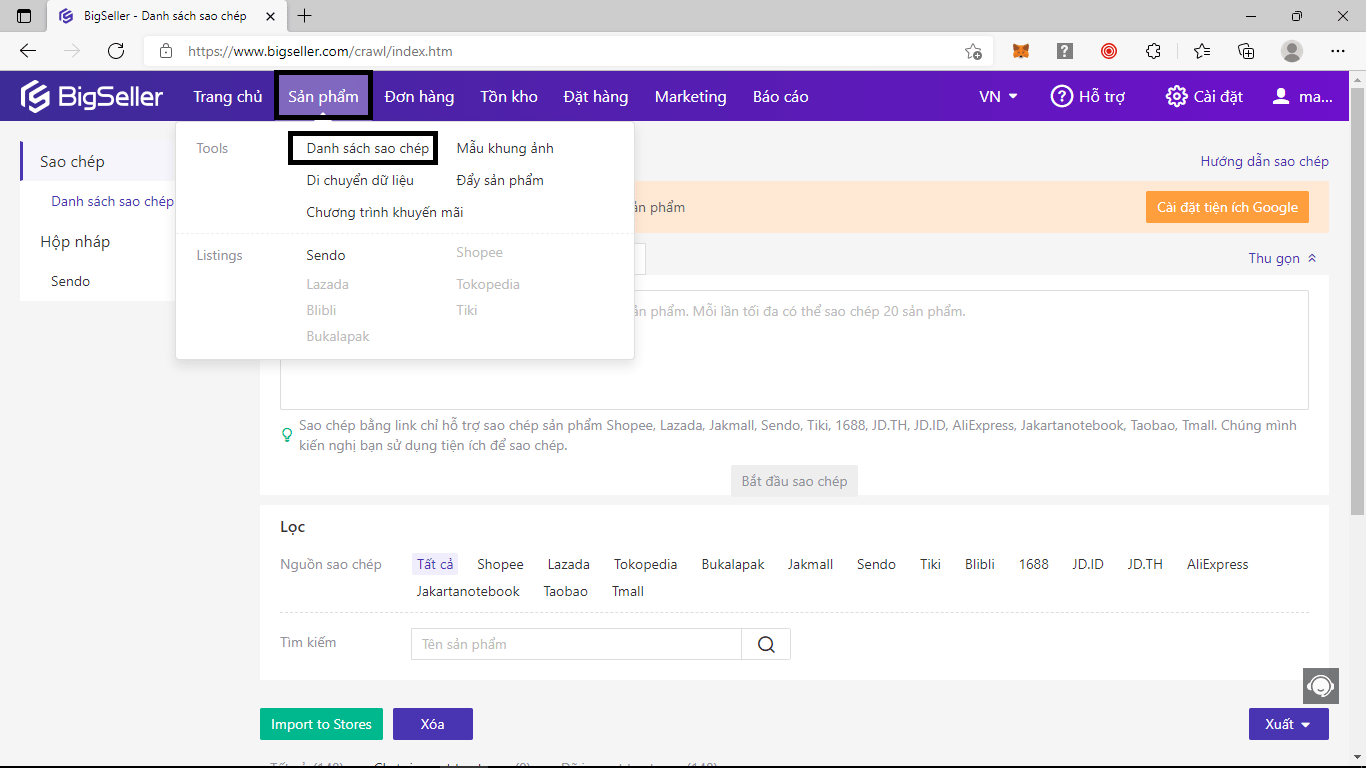Select the Taobao source filter
1366x768 pixels.
tap(565, 591)
